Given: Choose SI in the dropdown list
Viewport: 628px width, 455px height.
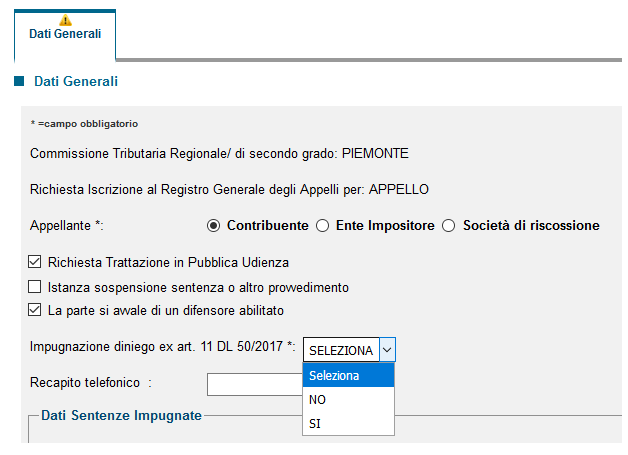Looking at the screenshot, I should (348, 423).
